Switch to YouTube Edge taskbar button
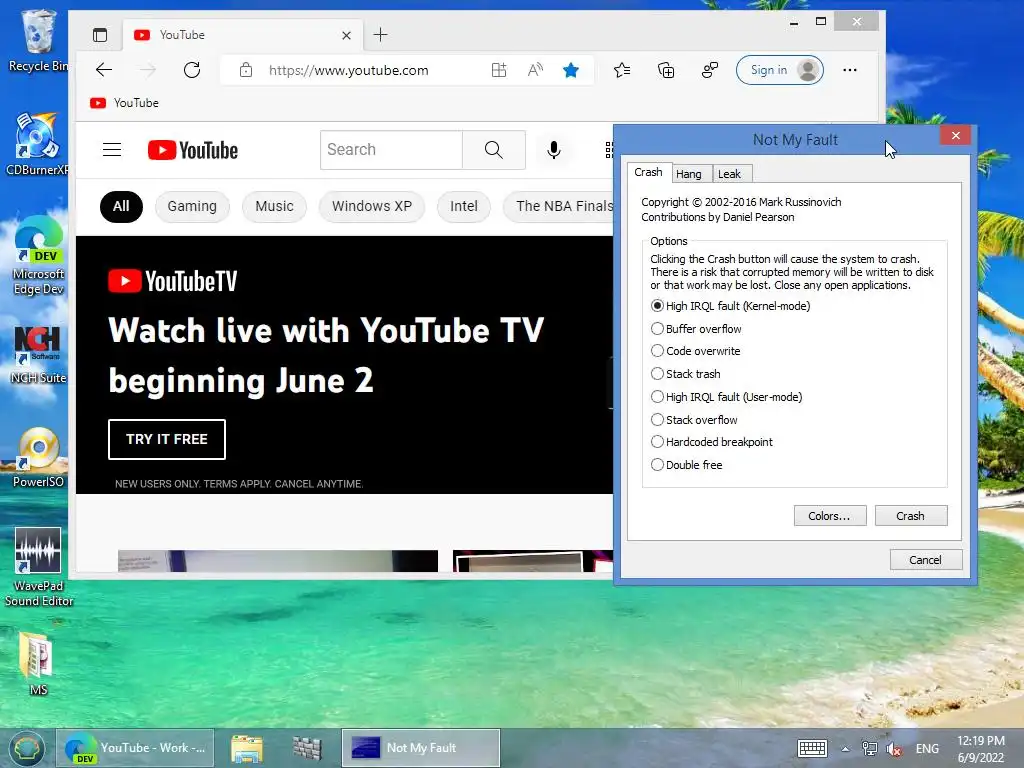The height and width of the screenshot is (768, 1024). 135,748
